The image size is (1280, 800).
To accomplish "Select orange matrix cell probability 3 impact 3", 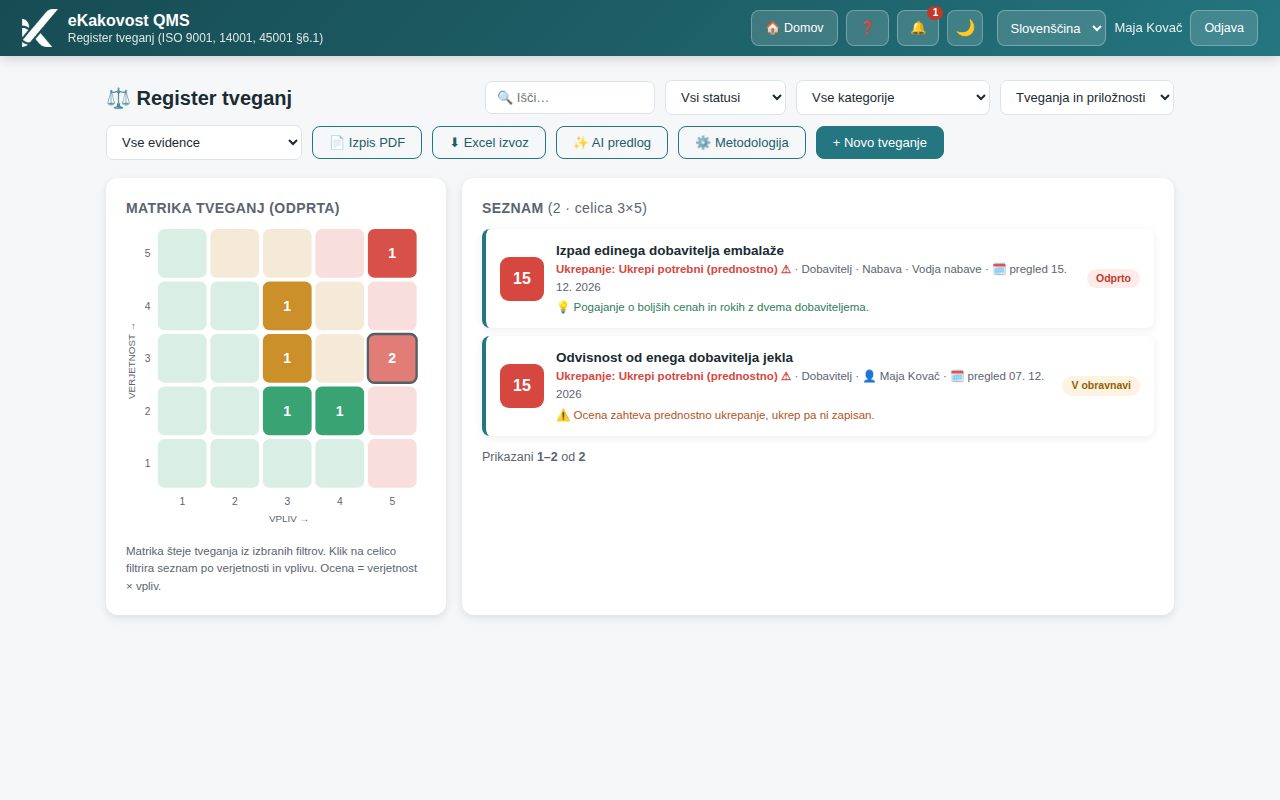I will pos(287,358).
